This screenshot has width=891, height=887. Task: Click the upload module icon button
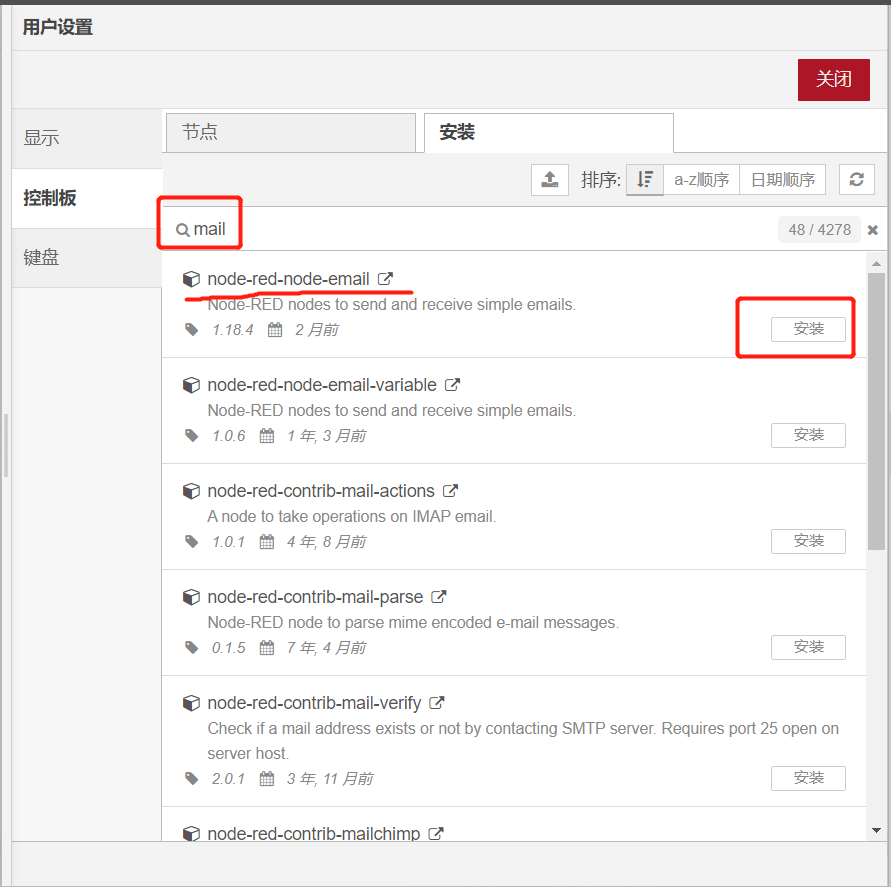pos(549,180)
